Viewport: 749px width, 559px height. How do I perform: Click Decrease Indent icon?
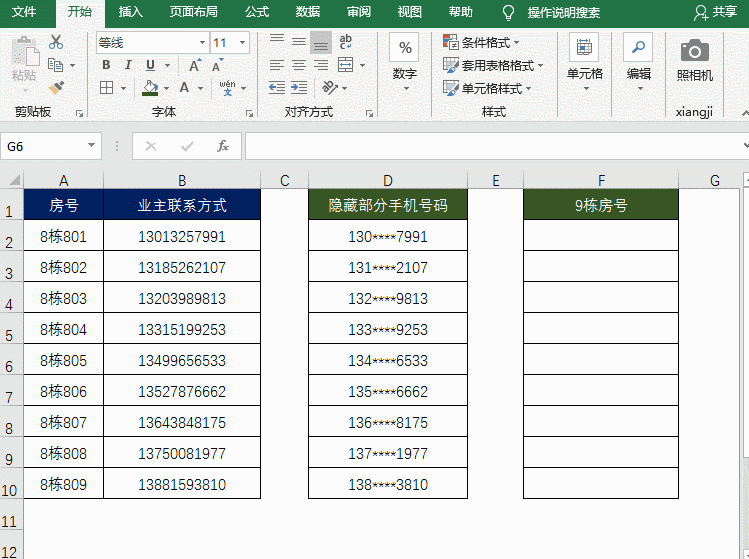(x=277, y=88)
